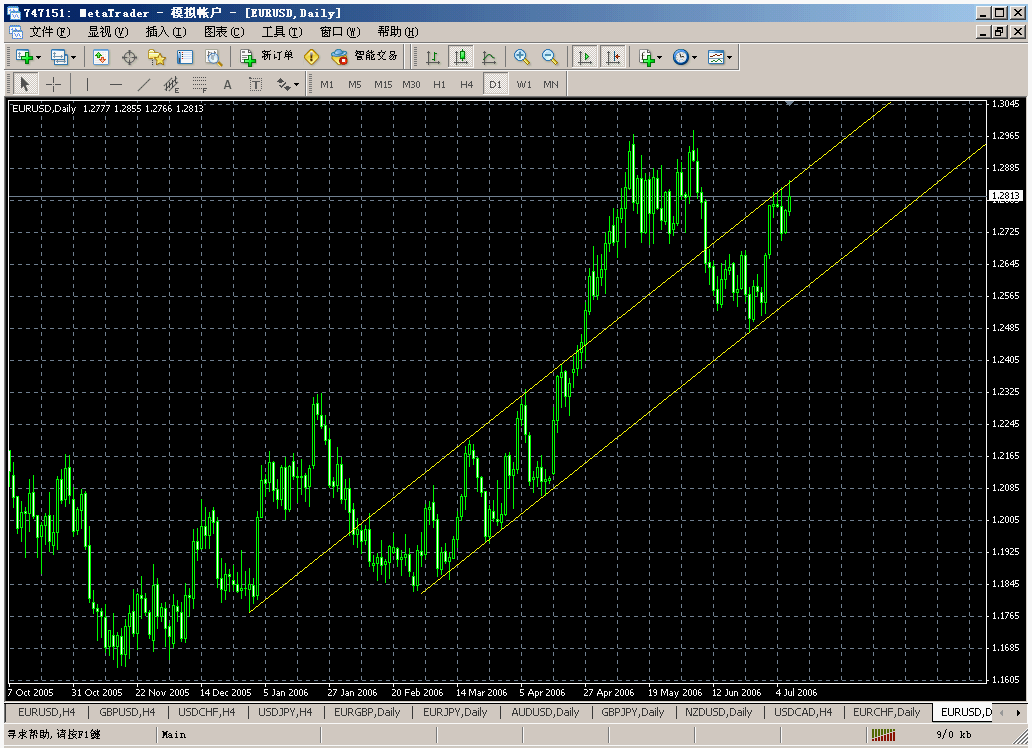
Task: Expand the Profiles dropdown arrow
Action: (73, 57)
